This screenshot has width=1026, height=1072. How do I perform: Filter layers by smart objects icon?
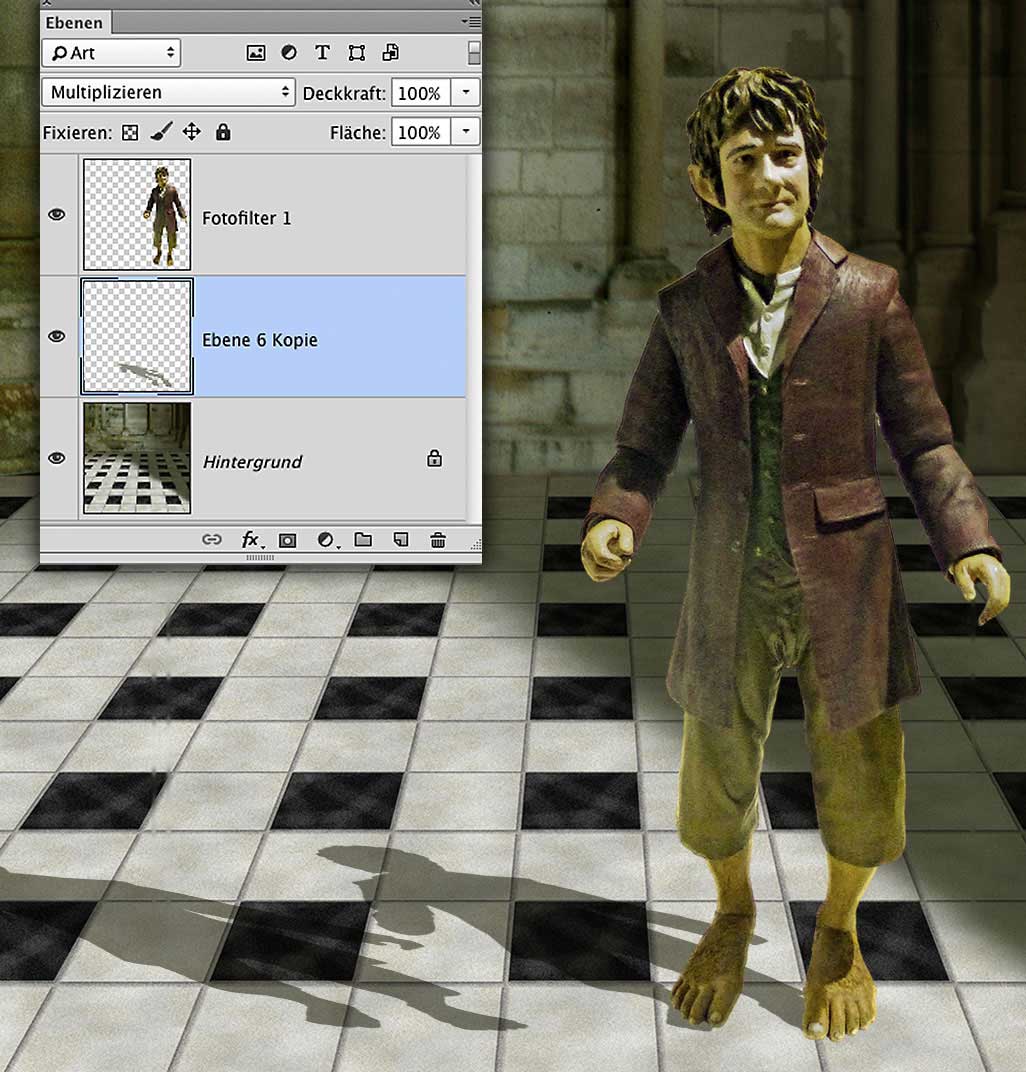click(390, 53)
